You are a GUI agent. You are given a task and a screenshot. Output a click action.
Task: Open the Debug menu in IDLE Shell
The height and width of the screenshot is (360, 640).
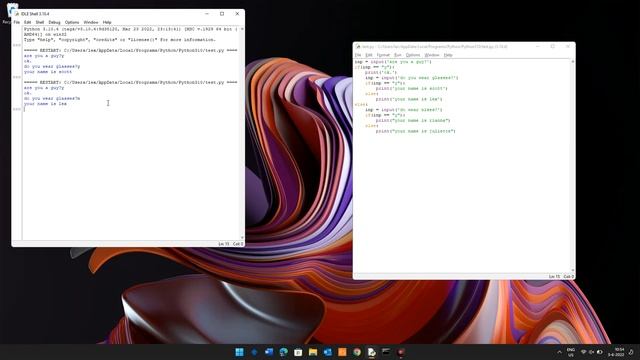pyautogui.click(x=54, y=22)
